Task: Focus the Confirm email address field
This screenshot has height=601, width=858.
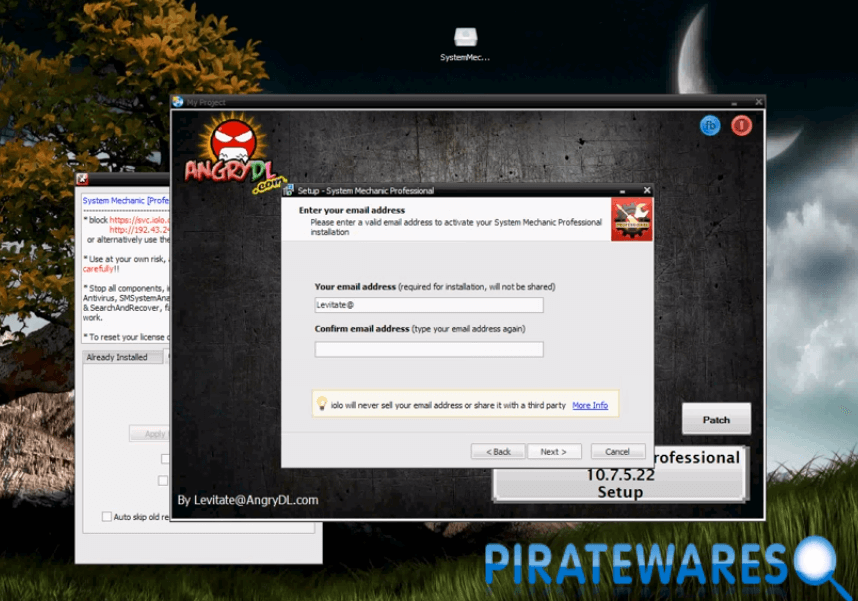Action: tap(429, 349)
